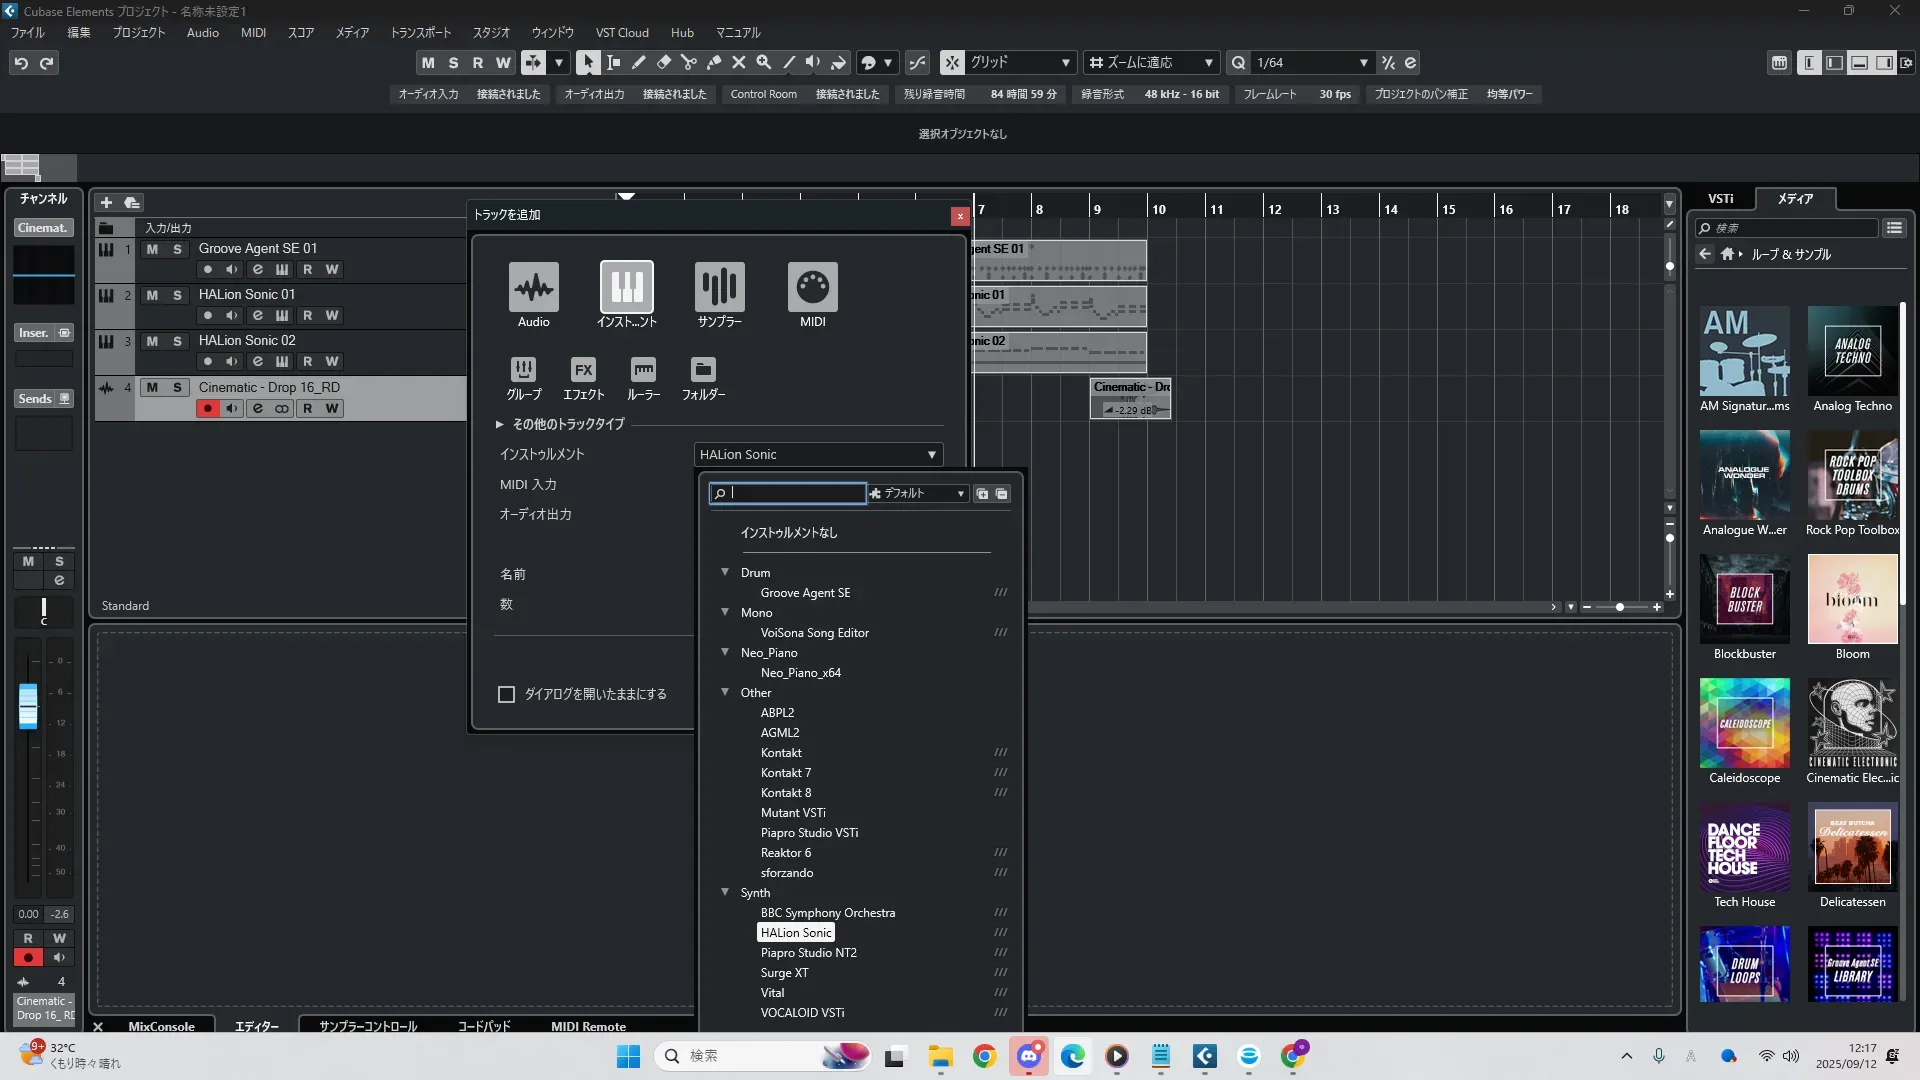Viewport: 1920px width, 1080px height.
Task: Choose Kontakt 7 from instrument list
Action: coord(785,773)
